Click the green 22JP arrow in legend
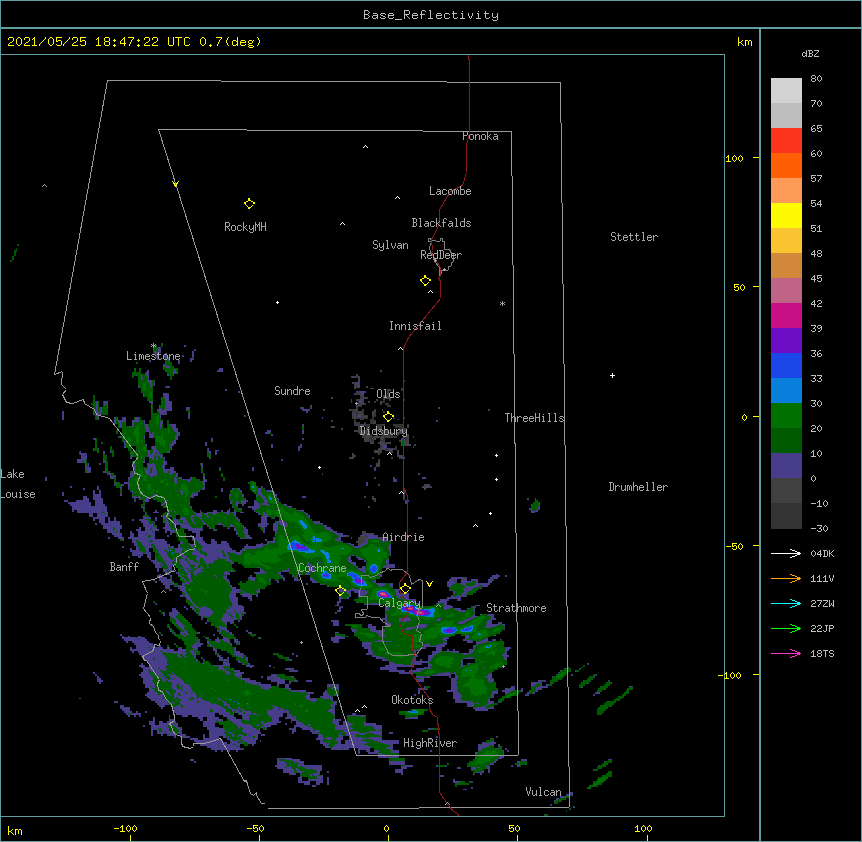This screenshot has height=842, width=862. (x=786, y=628)
